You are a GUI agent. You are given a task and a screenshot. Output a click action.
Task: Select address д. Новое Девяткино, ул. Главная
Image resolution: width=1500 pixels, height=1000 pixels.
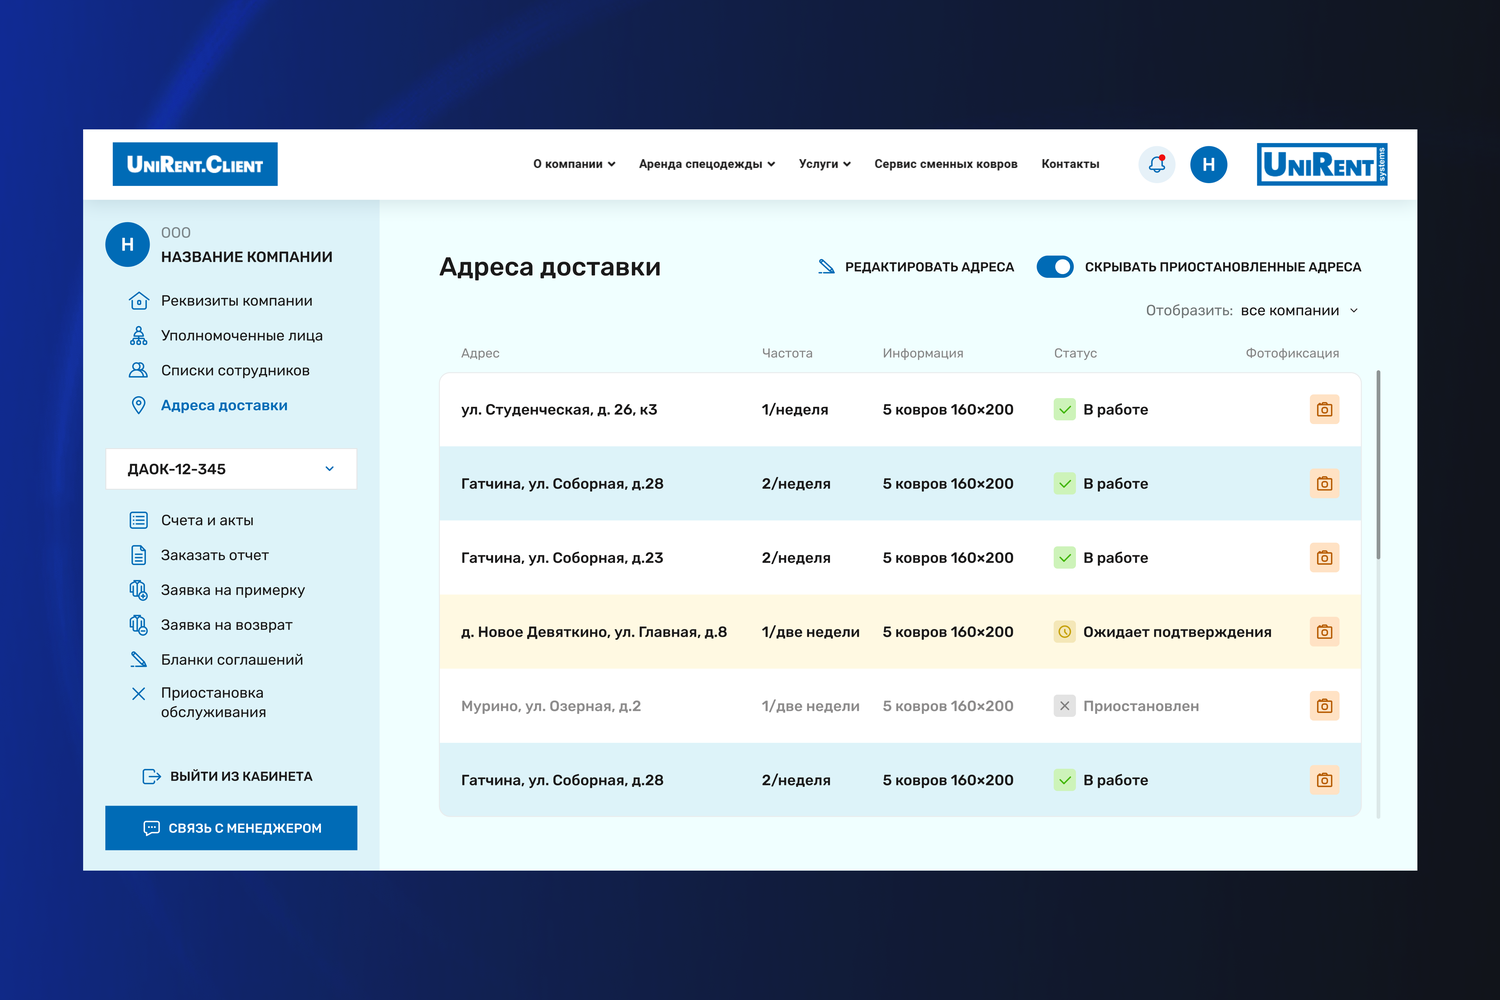(x=594, y=632)
